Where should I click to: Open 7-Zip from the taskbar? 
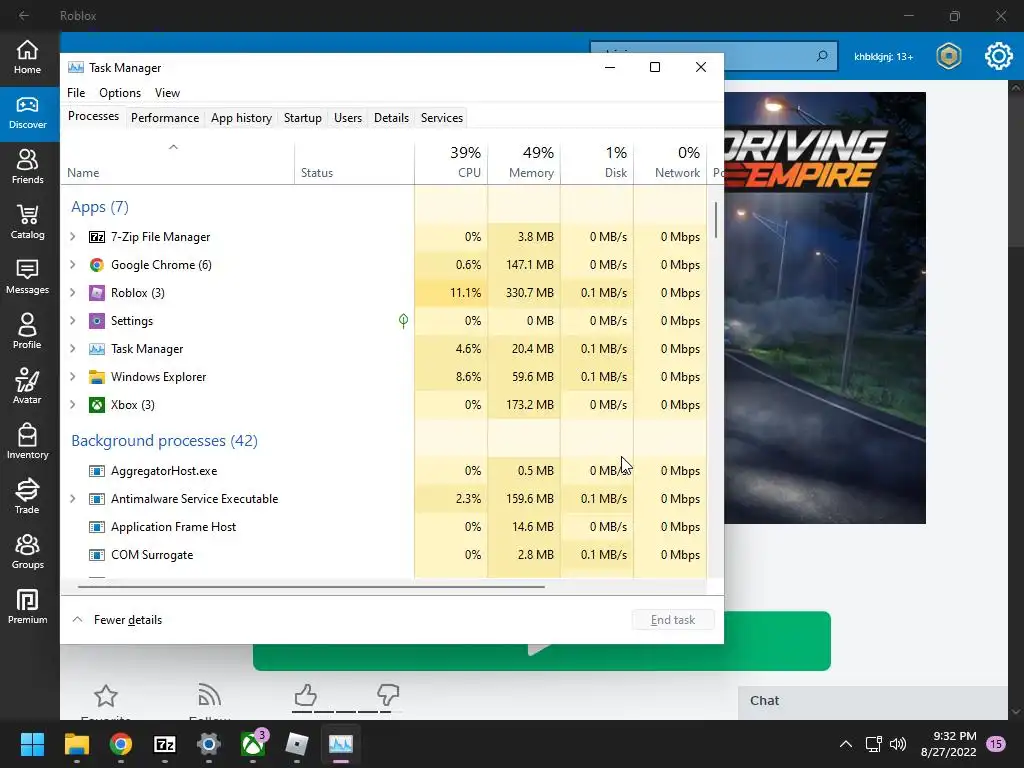pyautogui.click(x=165, y=744)
